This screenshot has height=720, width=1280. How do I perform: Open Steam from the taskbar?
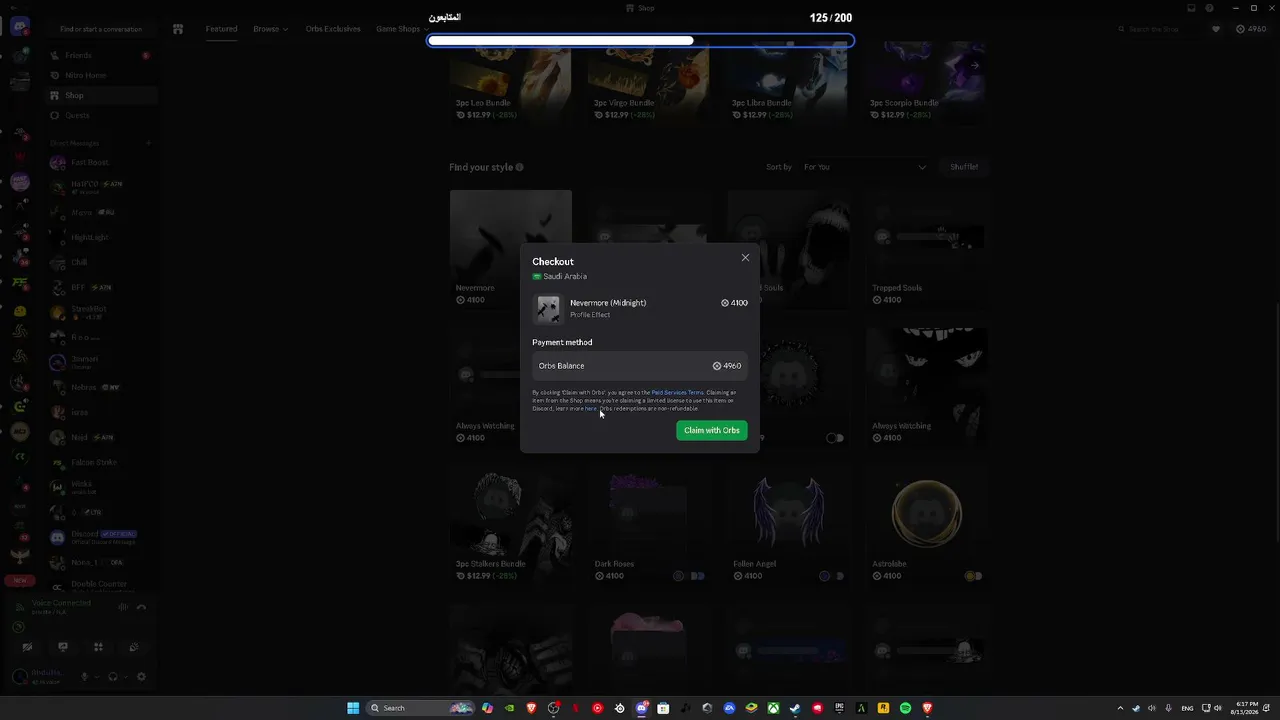click(795, 708)
